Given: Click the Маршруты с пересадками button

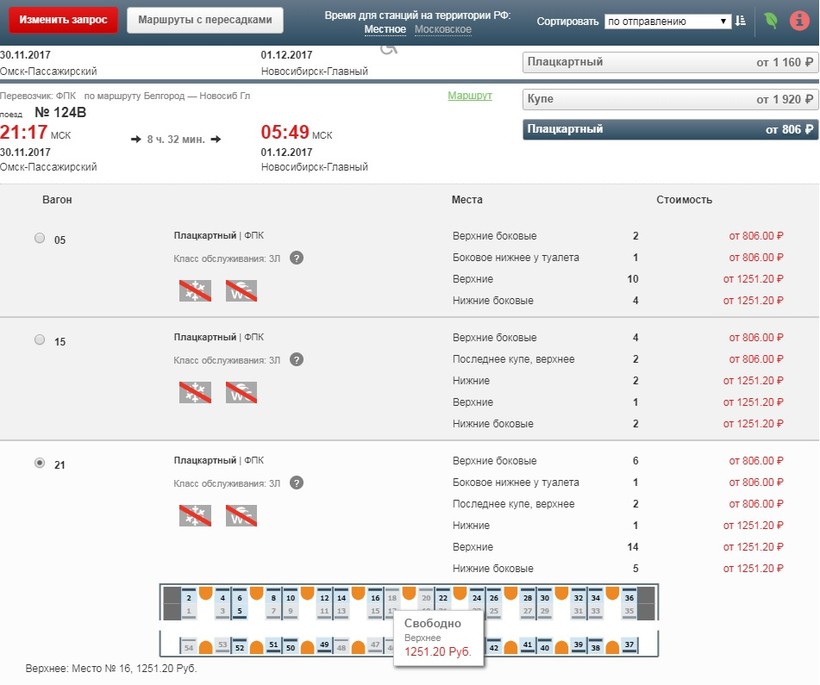Looking at the screenshot, I should click(x=204, y=20).
